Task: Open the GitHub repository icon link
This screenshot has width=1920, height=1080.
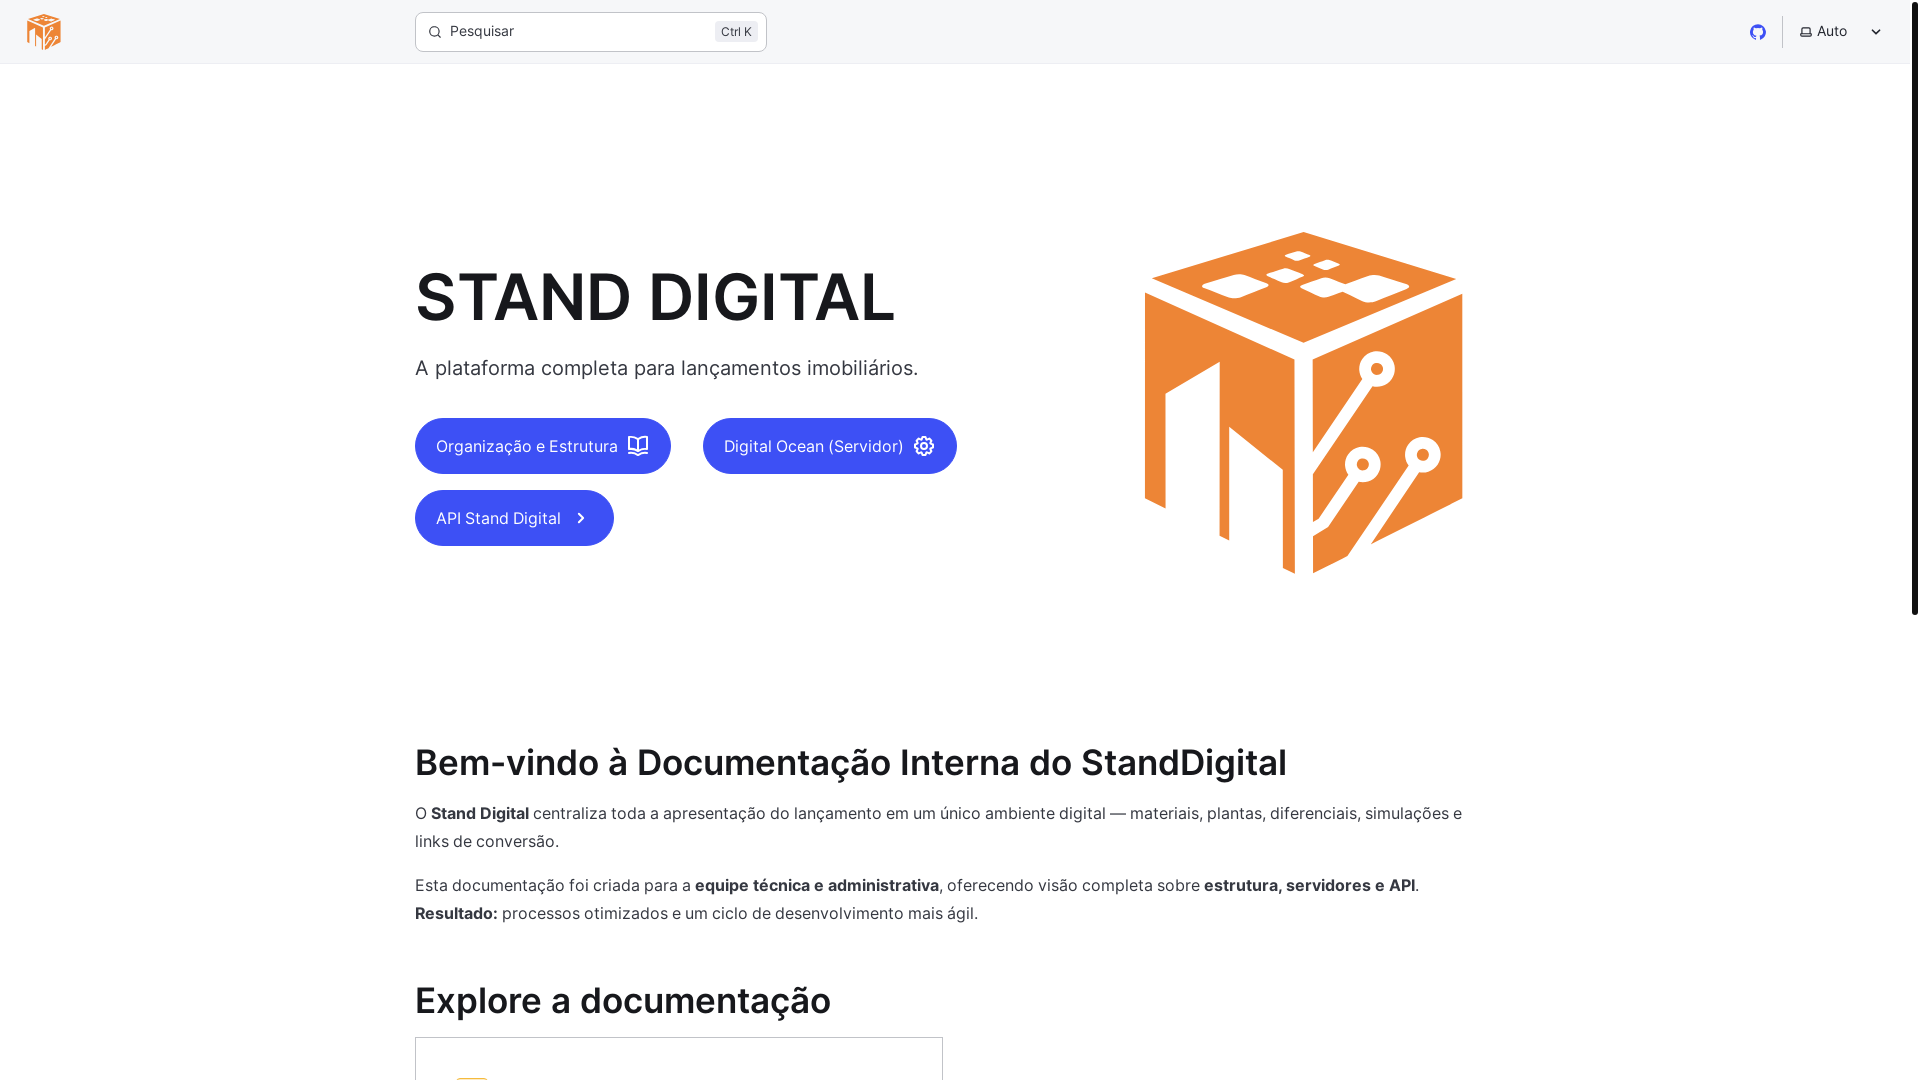Action: (x=1758, y=32)
